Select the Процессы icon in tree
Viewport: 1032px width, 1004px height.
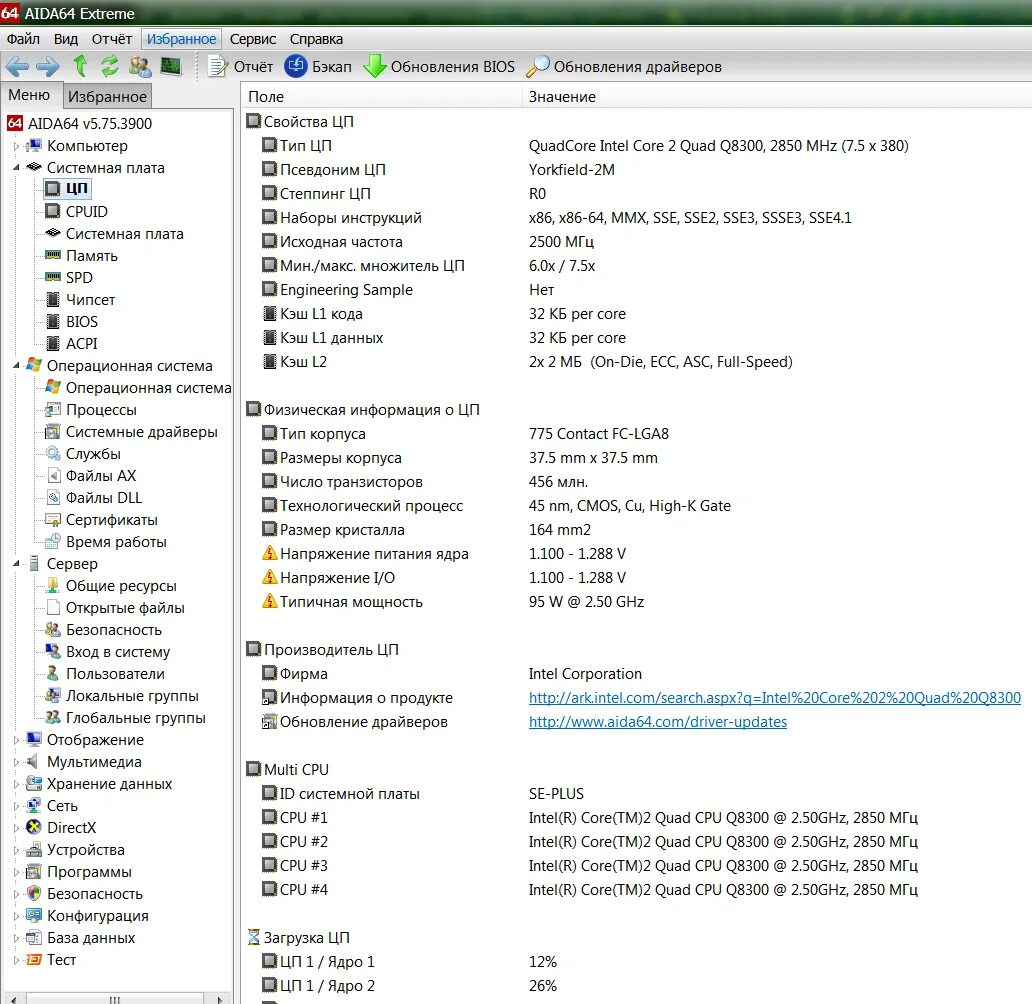click(53, 410)
